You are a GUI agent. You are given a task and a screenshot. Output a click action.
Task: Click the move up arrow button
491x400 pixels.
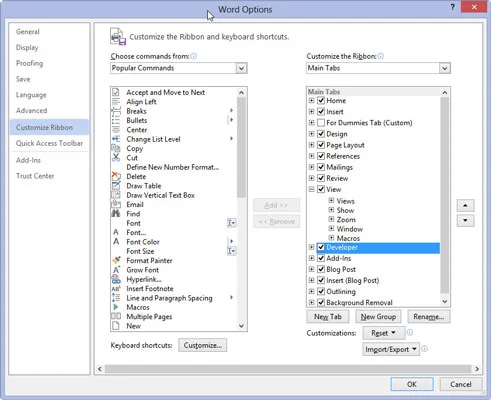[x=465, y=205]
